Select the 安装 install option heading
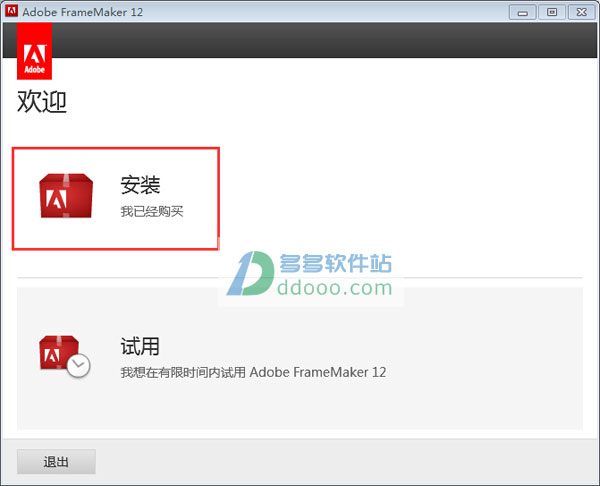The width and height of the screenshot is (600, 486). pyautogui.click(x=140, y=185)
